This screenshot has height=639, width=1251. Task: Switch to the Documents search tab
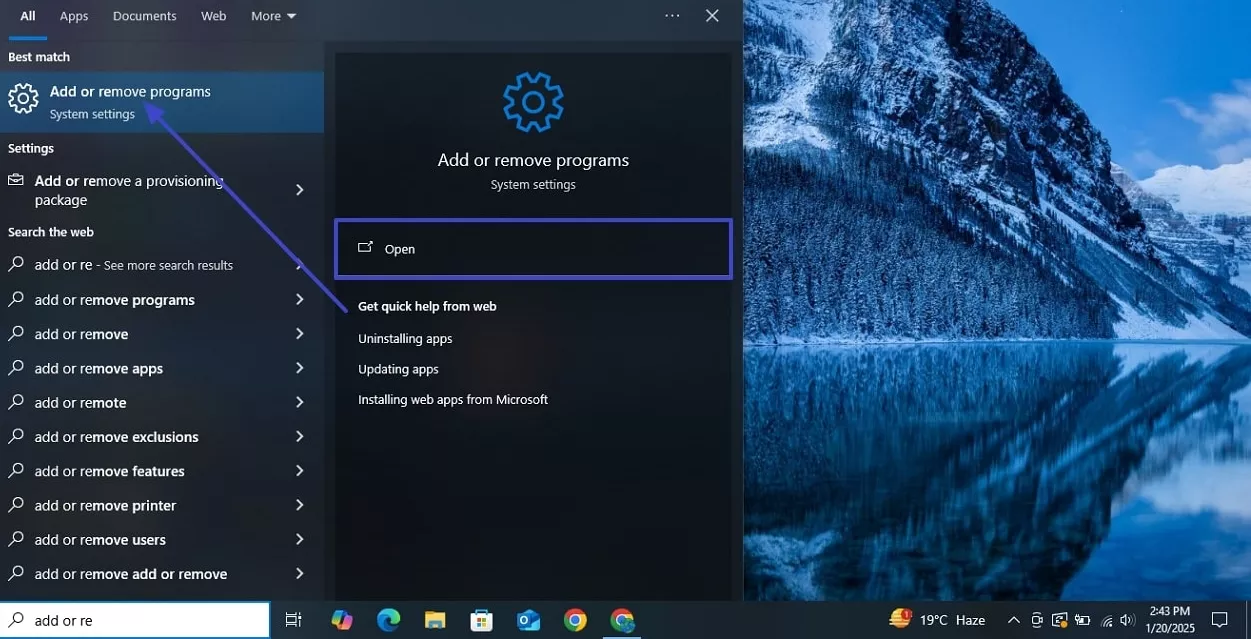[x=144, y=15]
